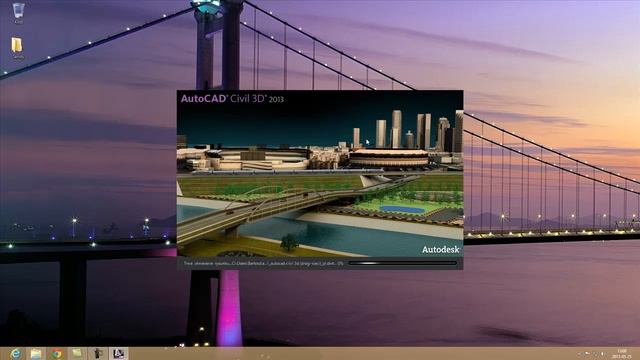The height and width of the screenshot is (360, 640).
Task: Click the Autodesk logo on the splash screen
Action: click(x=440, y=249)
